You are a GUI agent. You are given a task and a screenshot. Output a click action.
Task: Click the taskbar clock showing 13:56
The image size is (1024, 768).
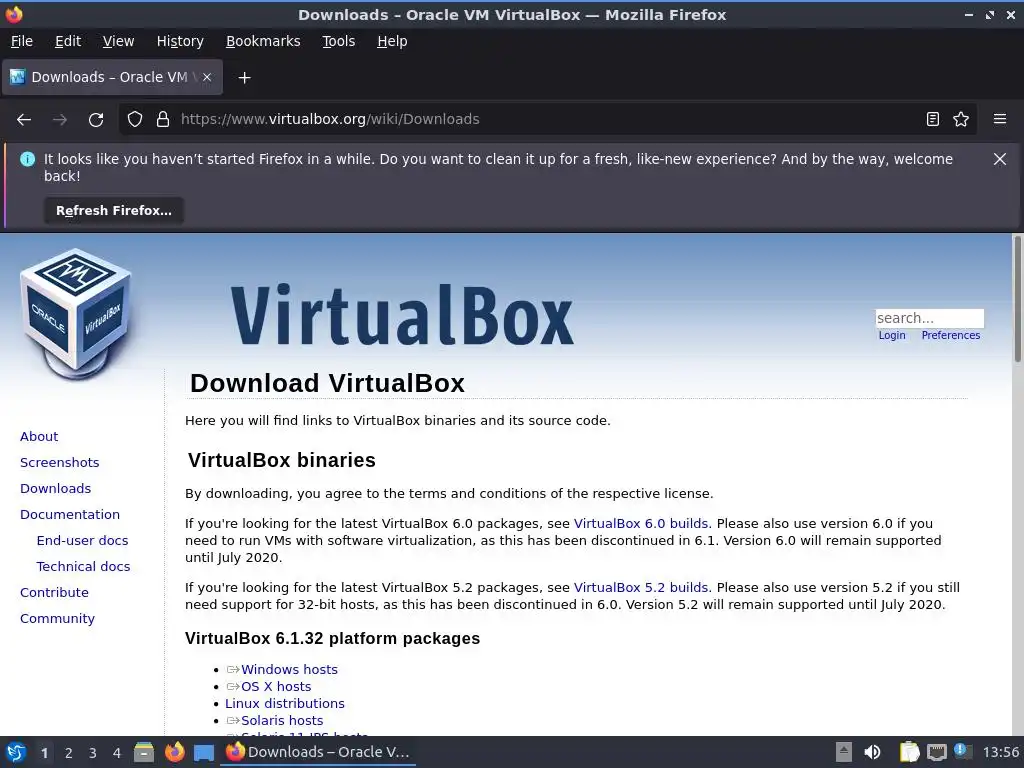(1000, 752)
